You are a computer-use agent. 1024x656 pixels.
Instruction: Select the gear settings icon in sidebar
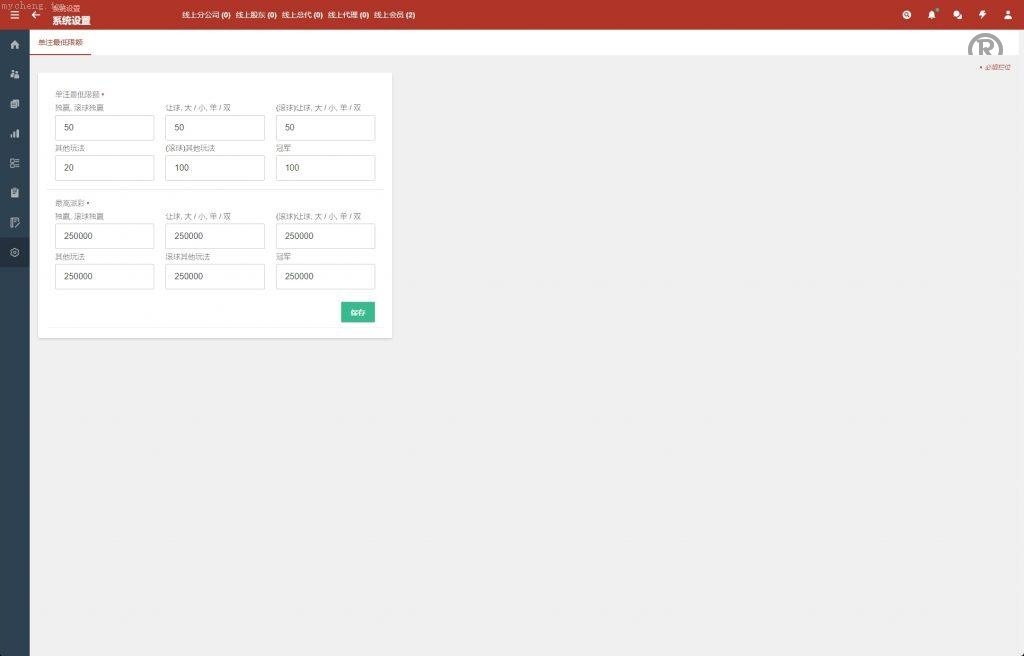14,252
